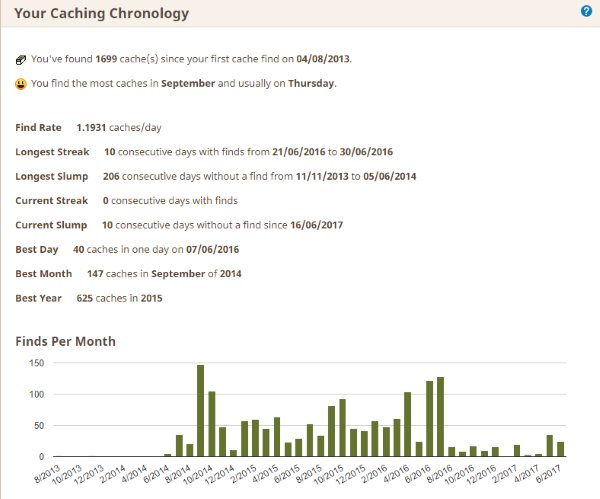Click the 'Longest Slump' label
This screenshot has height=499, width=600.
(52, 176)
